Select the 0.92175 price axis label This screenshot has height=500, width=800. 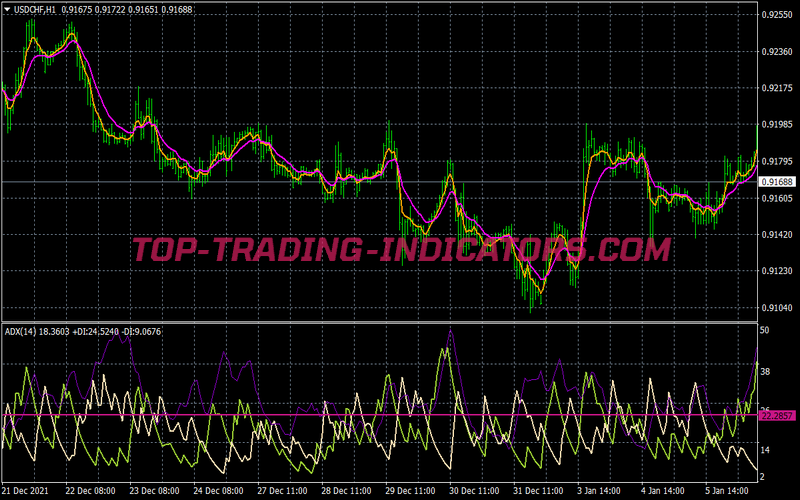(777, 88)
